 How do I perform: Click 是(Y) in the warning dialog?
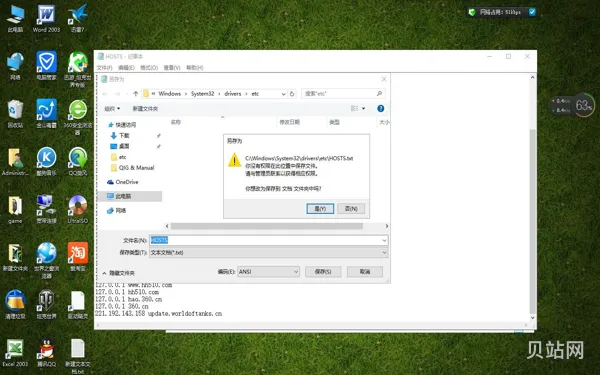point(320,209)
